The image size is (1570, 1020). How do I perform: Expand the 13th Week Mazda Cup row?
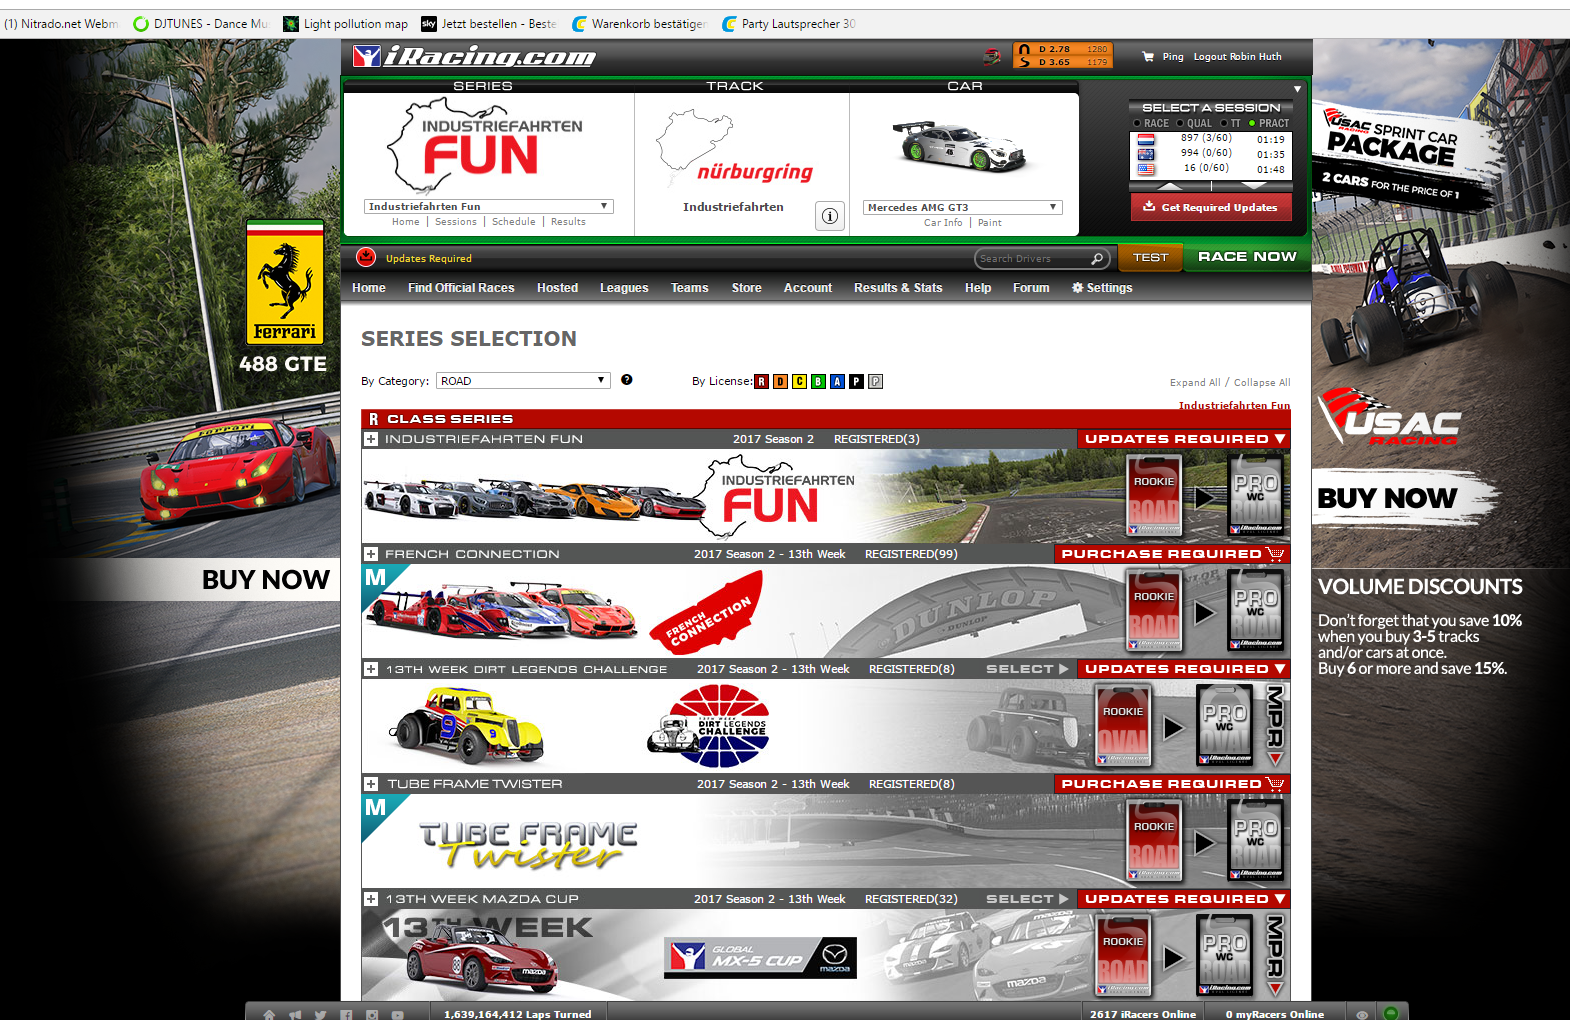tap(371, 899)
